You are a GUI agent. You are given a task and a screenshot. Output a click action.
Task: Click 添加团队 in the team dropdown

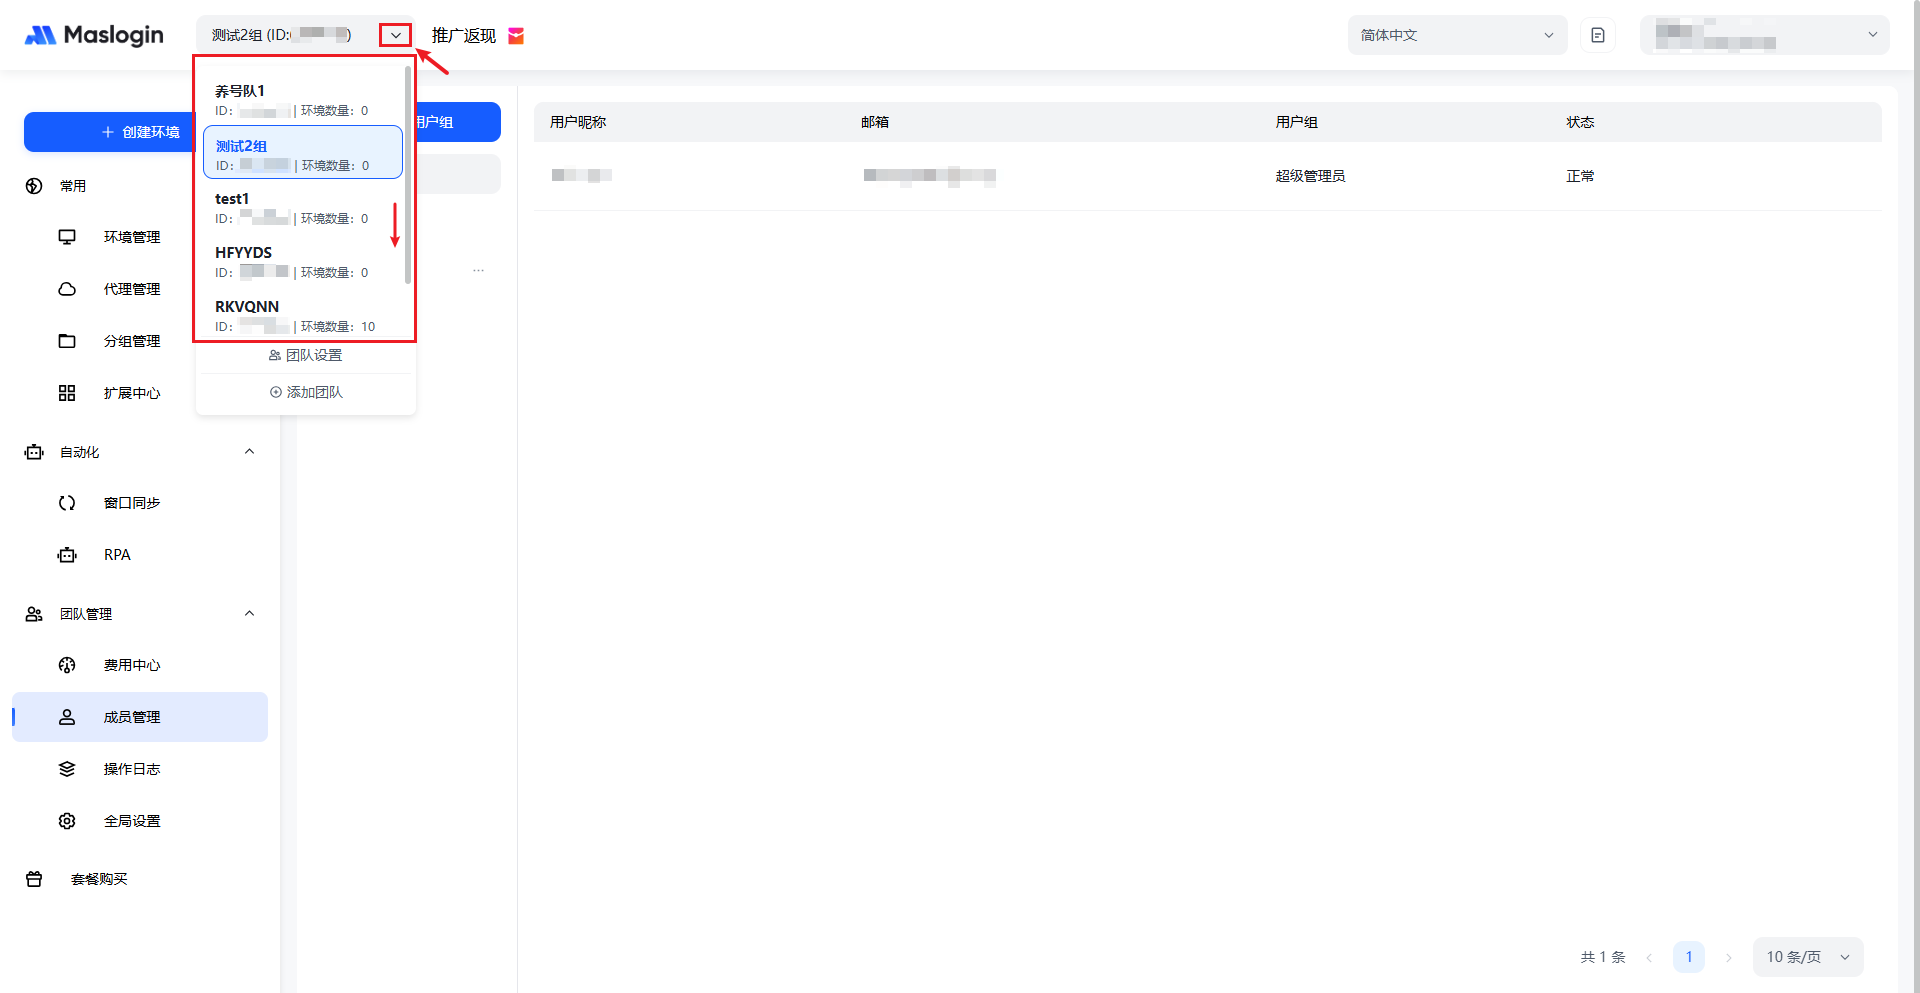tap(306, 392)
